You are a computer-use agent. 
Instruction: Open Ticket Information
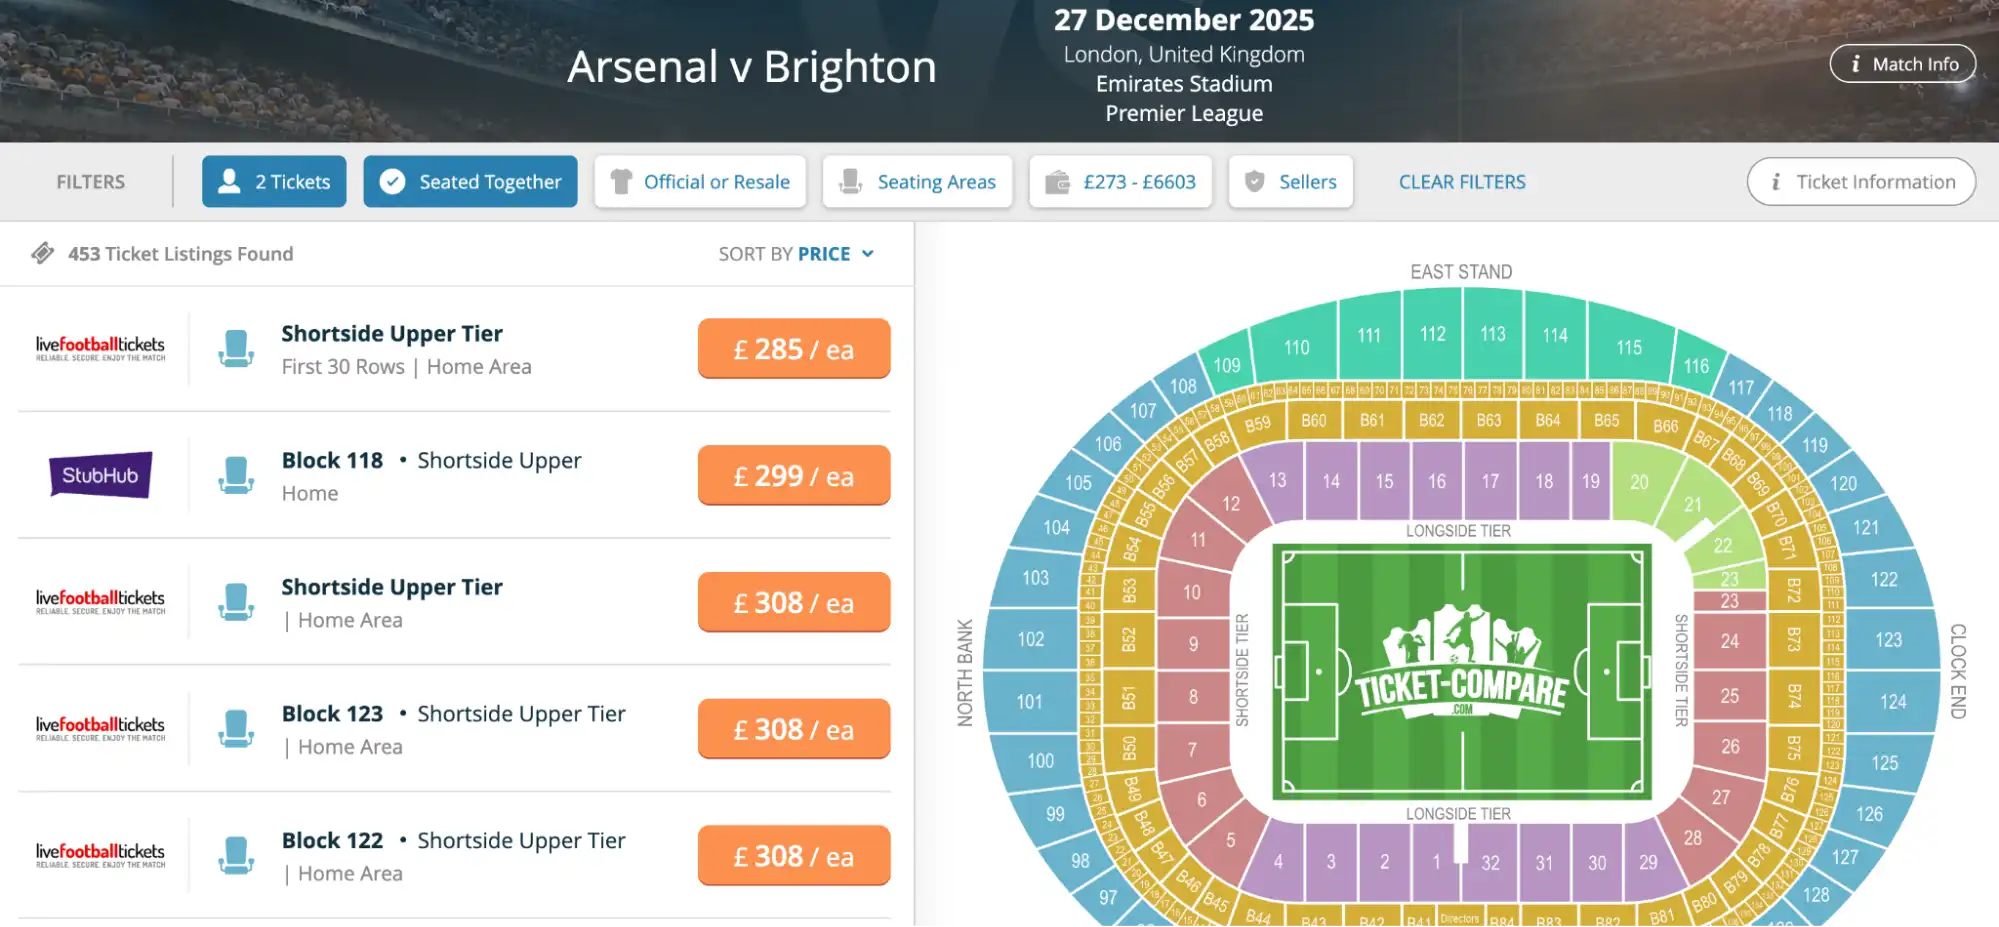(x=1860, y=181)
